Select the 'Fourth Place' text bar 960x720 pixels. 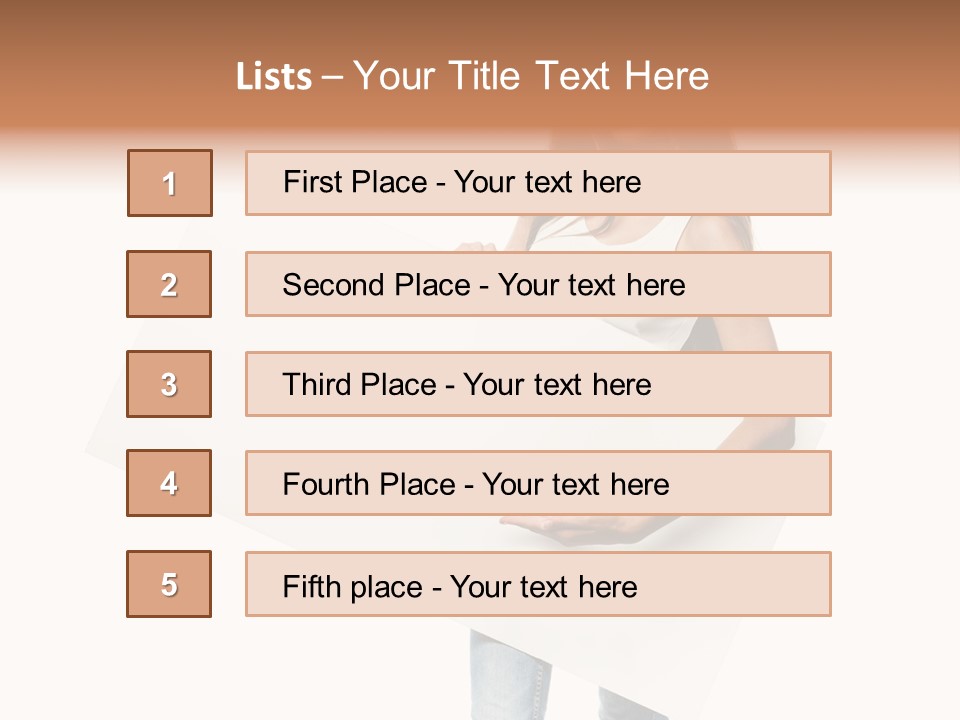[538, 483]
